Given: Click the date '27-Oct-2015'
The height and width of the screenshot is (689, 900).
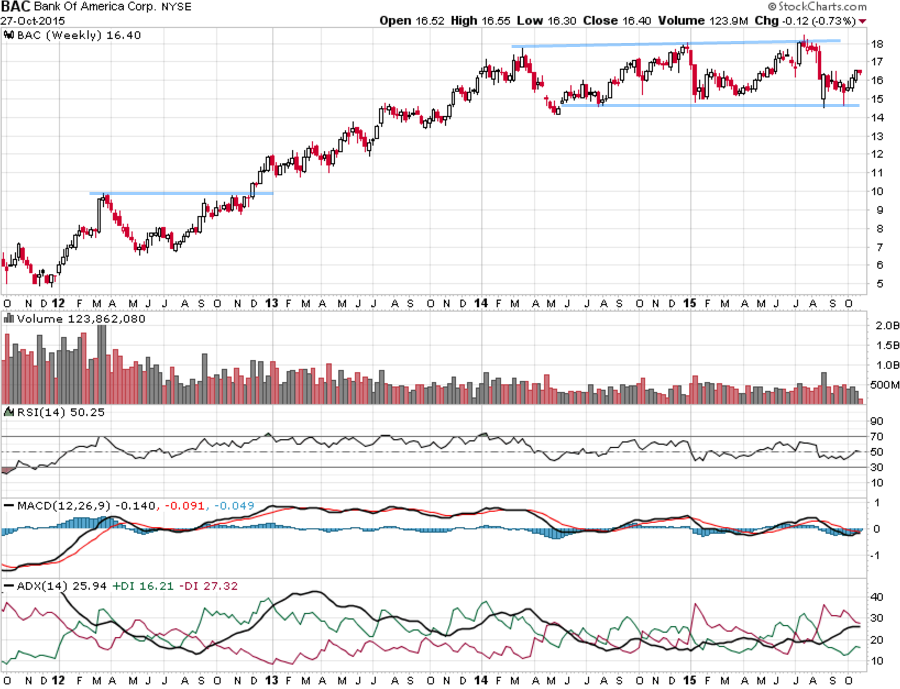Looking at the screenshot, I should click(32, 21).
